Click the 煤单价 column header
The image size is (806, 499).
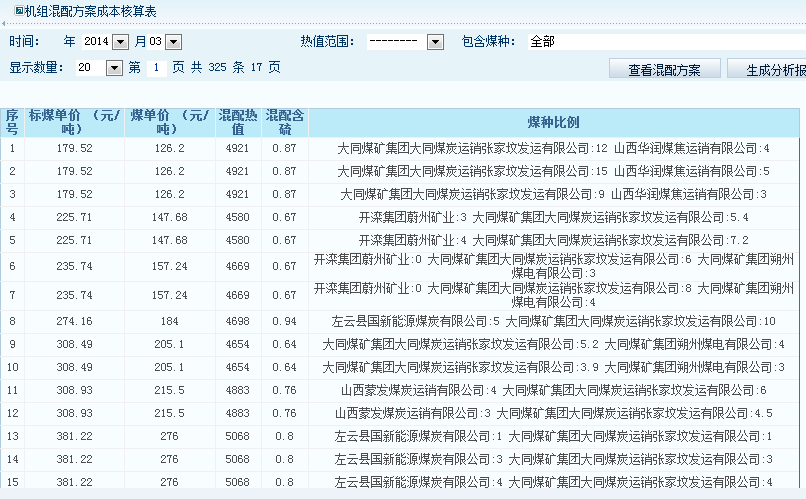click(170, 122)
